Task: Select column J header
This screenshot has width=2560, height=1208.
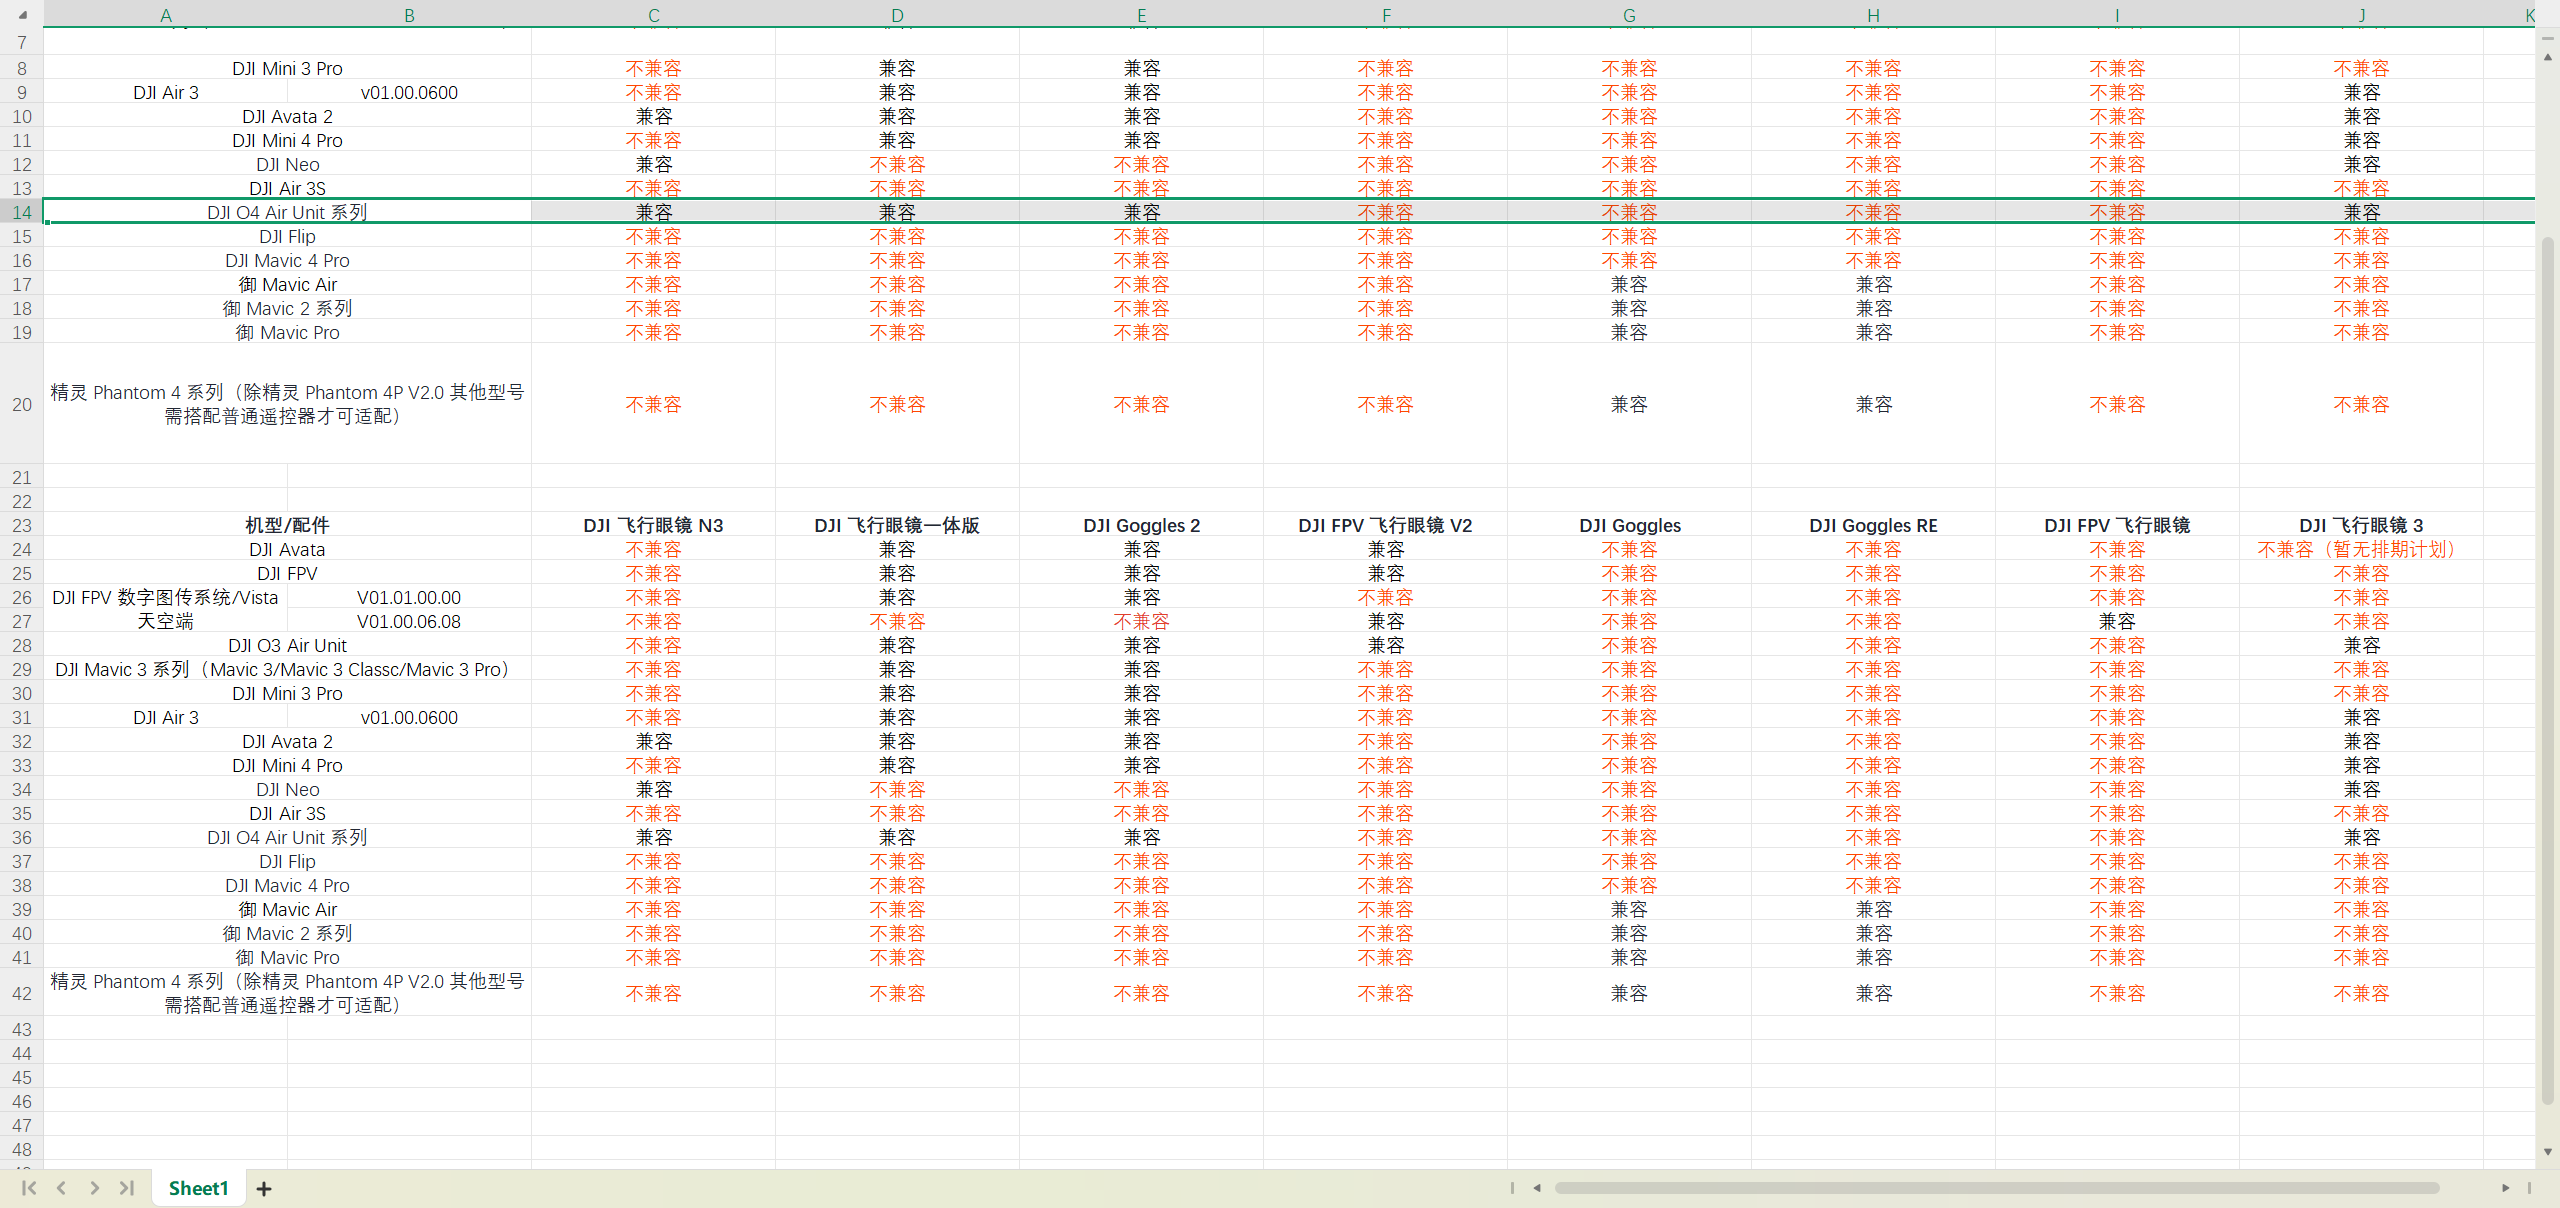Action: 2361,15
